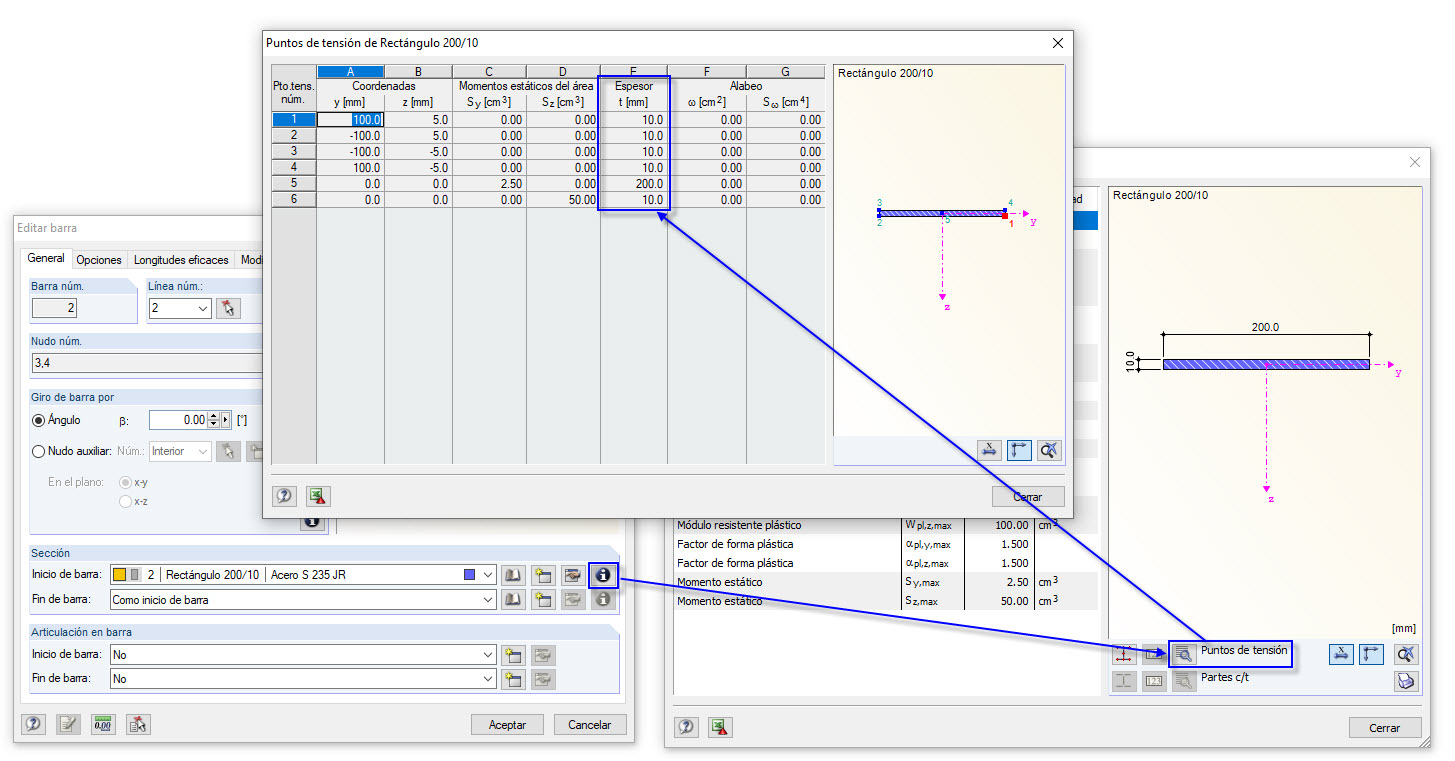
Task: Click help icon in Puntos de tensión dialog
Action: click(284, 496)
